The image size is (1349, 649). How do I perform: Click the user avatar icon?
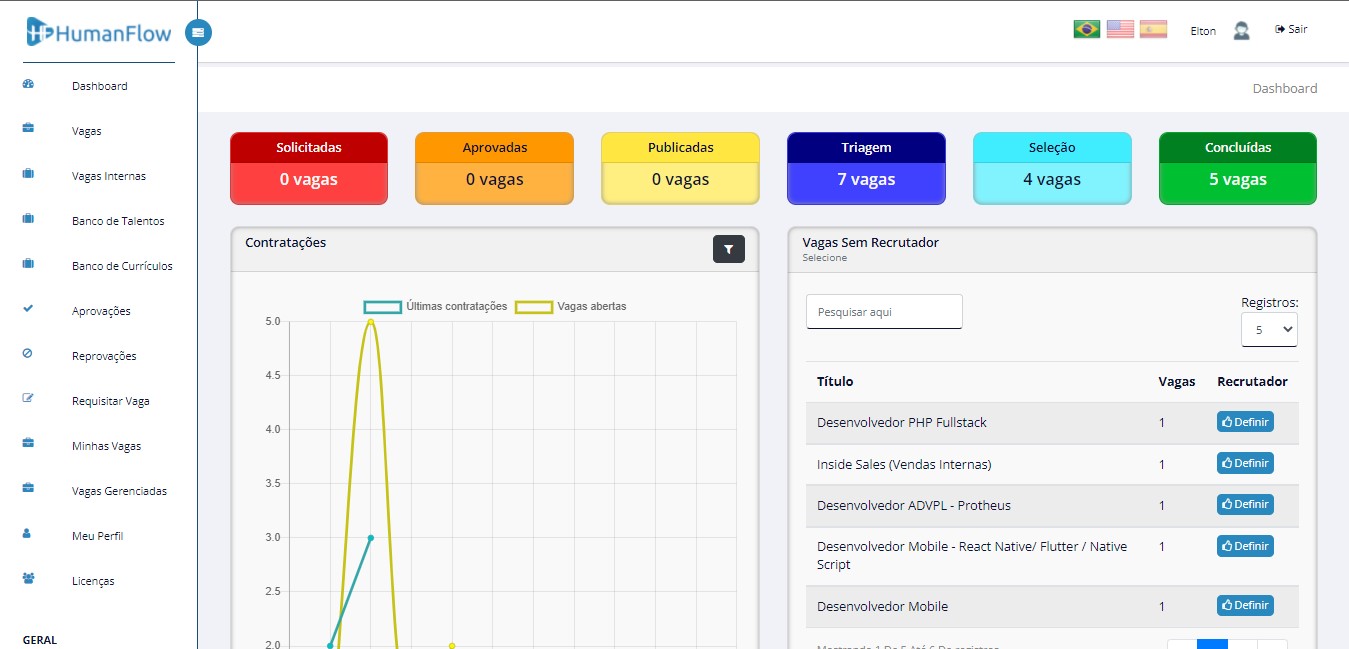(x=1241, y=31)
